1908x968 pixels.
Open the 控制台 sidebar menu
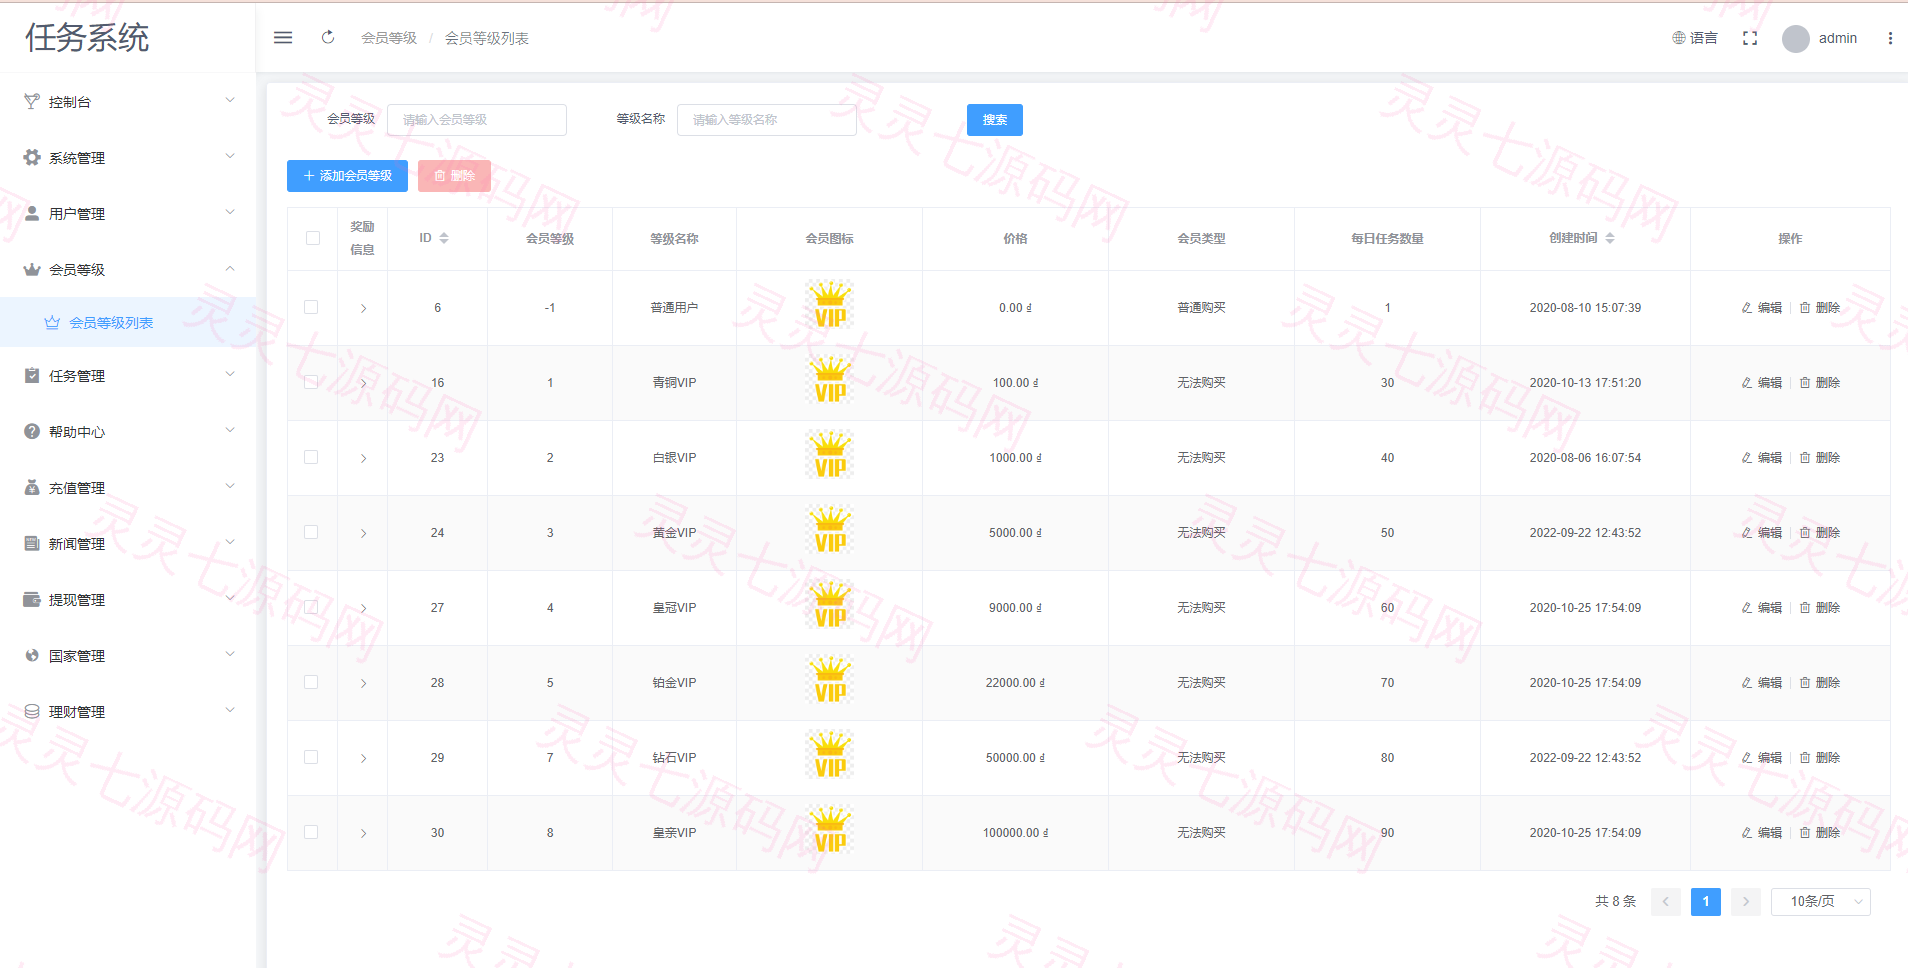[128, 101]
